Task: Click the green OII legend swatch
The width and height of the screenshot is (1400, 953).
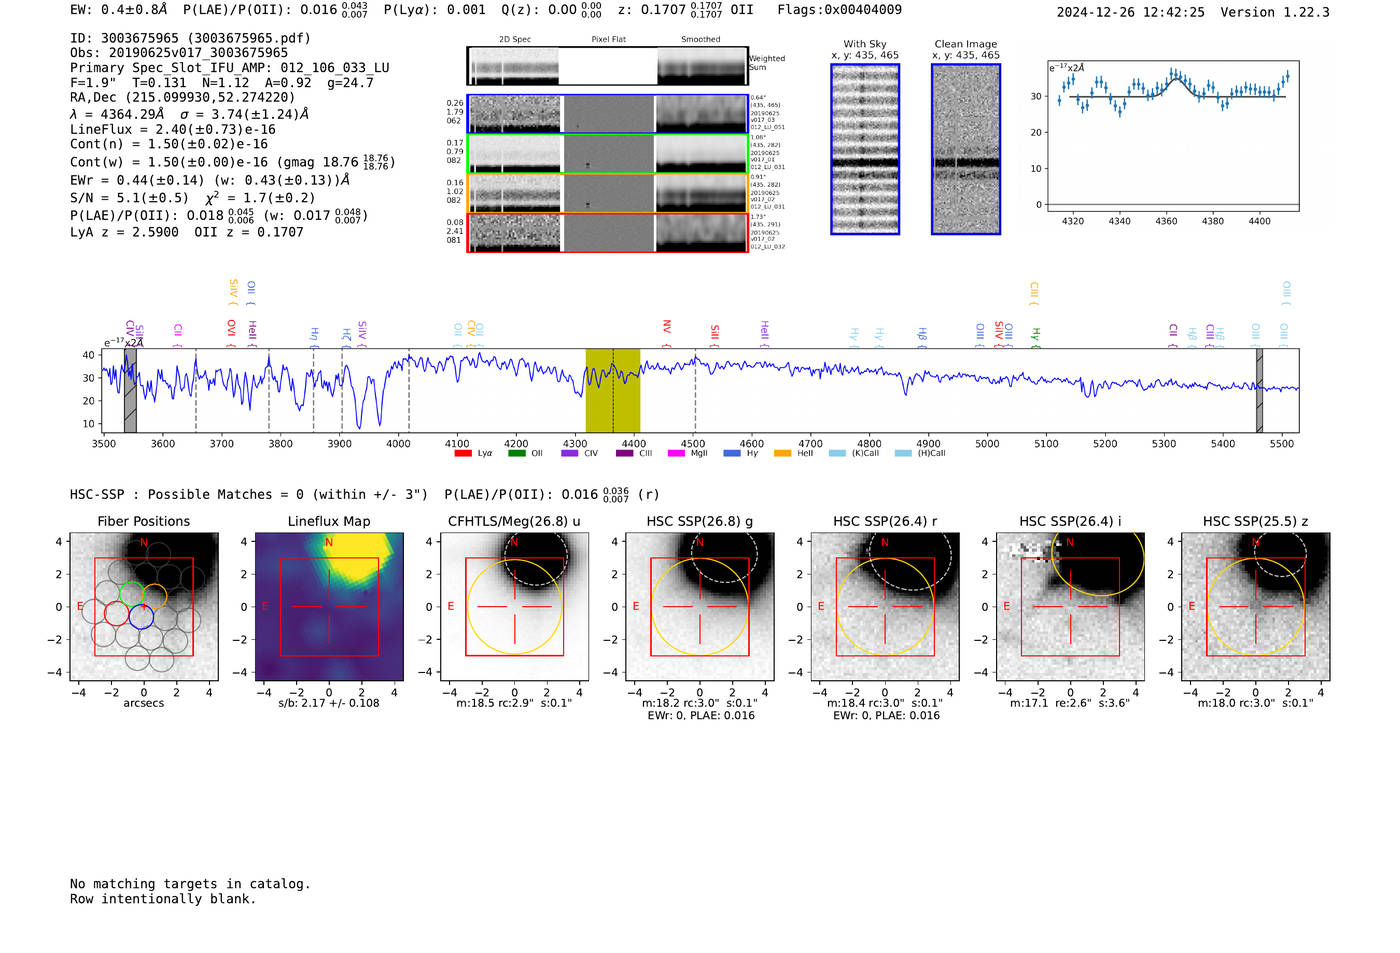Action: pos(516,453)
